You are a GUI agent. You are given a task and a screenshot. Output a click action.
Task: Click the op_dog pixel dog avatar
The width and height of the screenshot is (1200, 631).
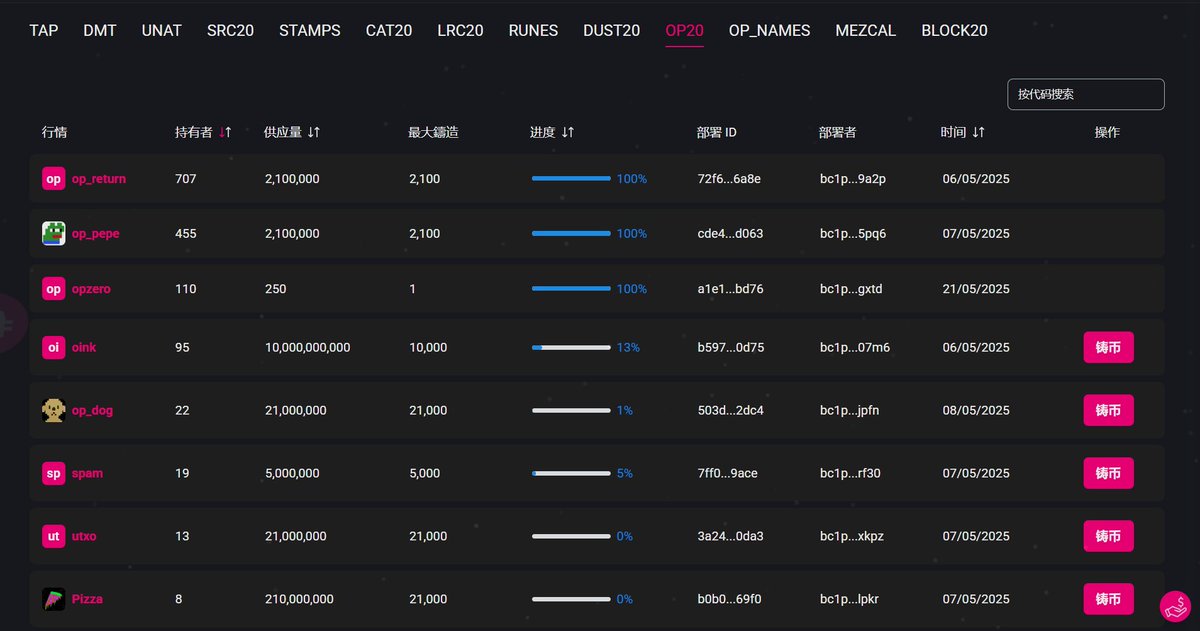pyautogui.click(x=53, y=410)
